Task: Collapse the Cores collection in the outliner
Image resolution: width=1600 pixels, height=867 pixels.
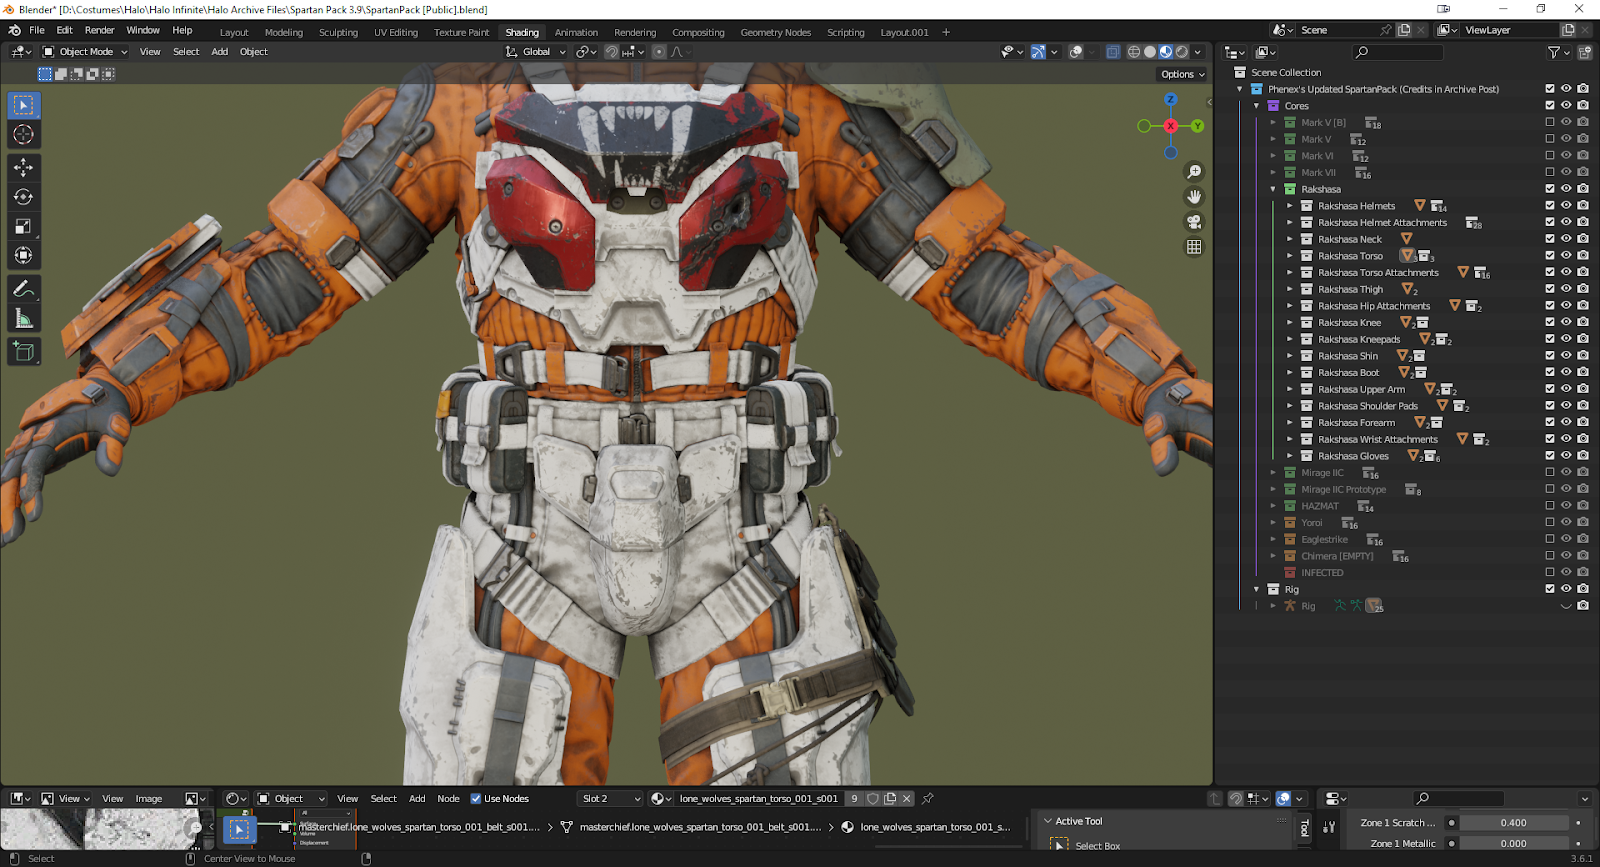Action: point(1256,105)
